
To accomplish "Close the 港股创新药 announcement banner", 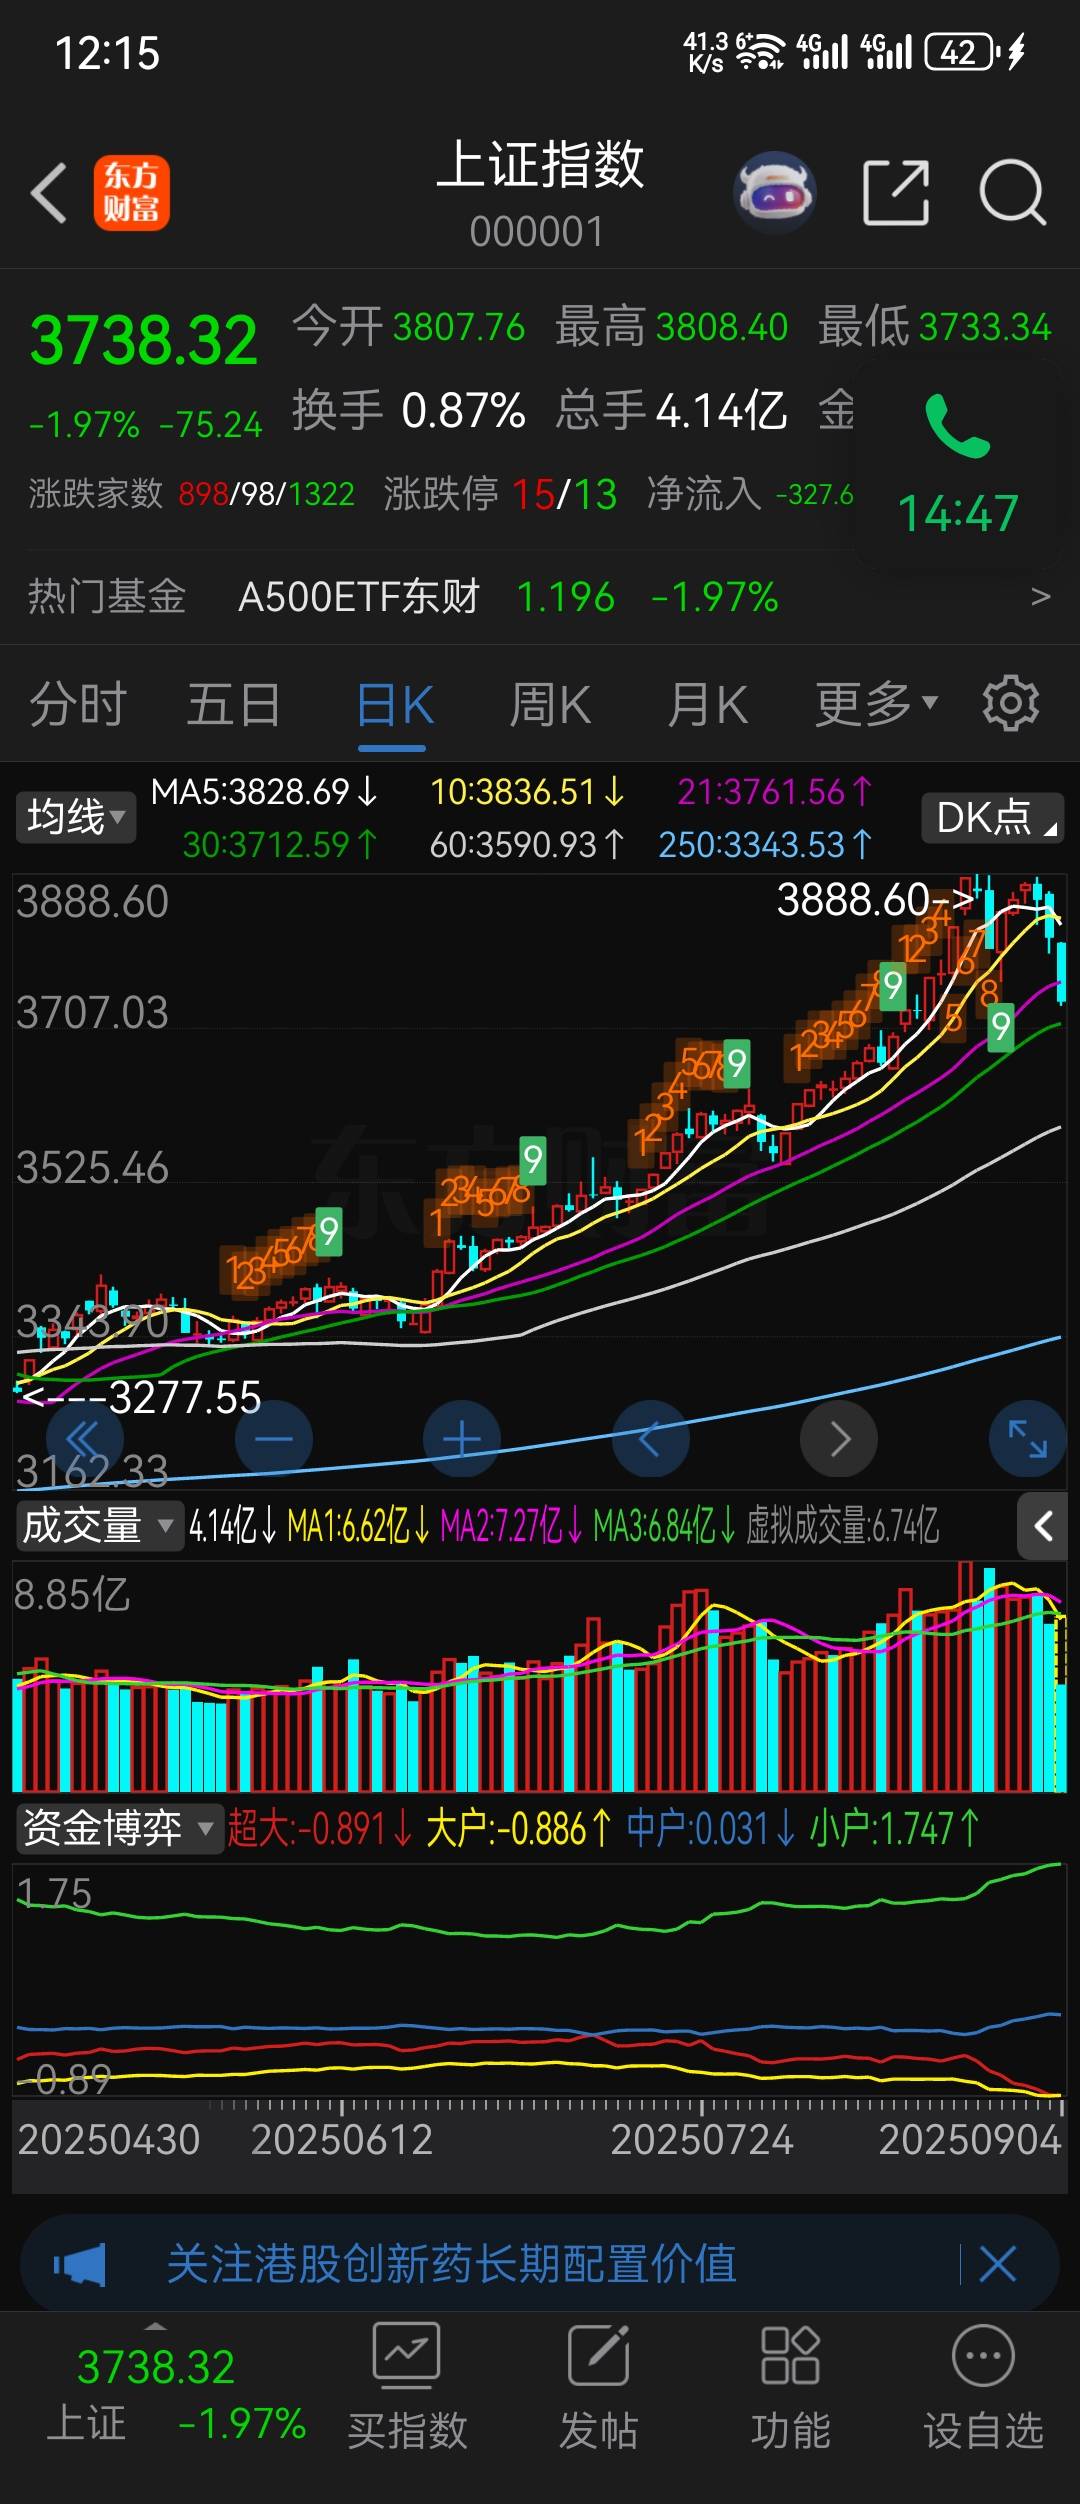I will (x=997, y=2265).
